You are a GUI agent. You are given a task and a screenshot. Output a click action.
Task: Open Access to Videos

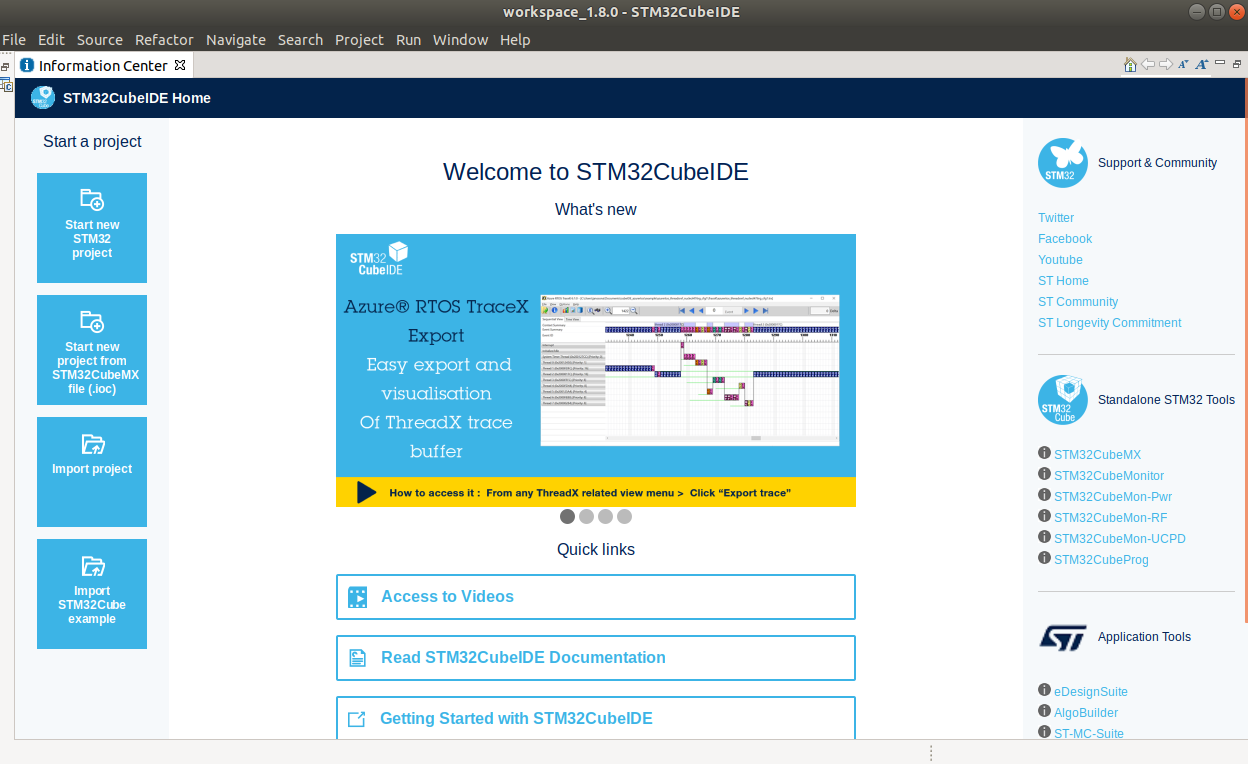447,595
